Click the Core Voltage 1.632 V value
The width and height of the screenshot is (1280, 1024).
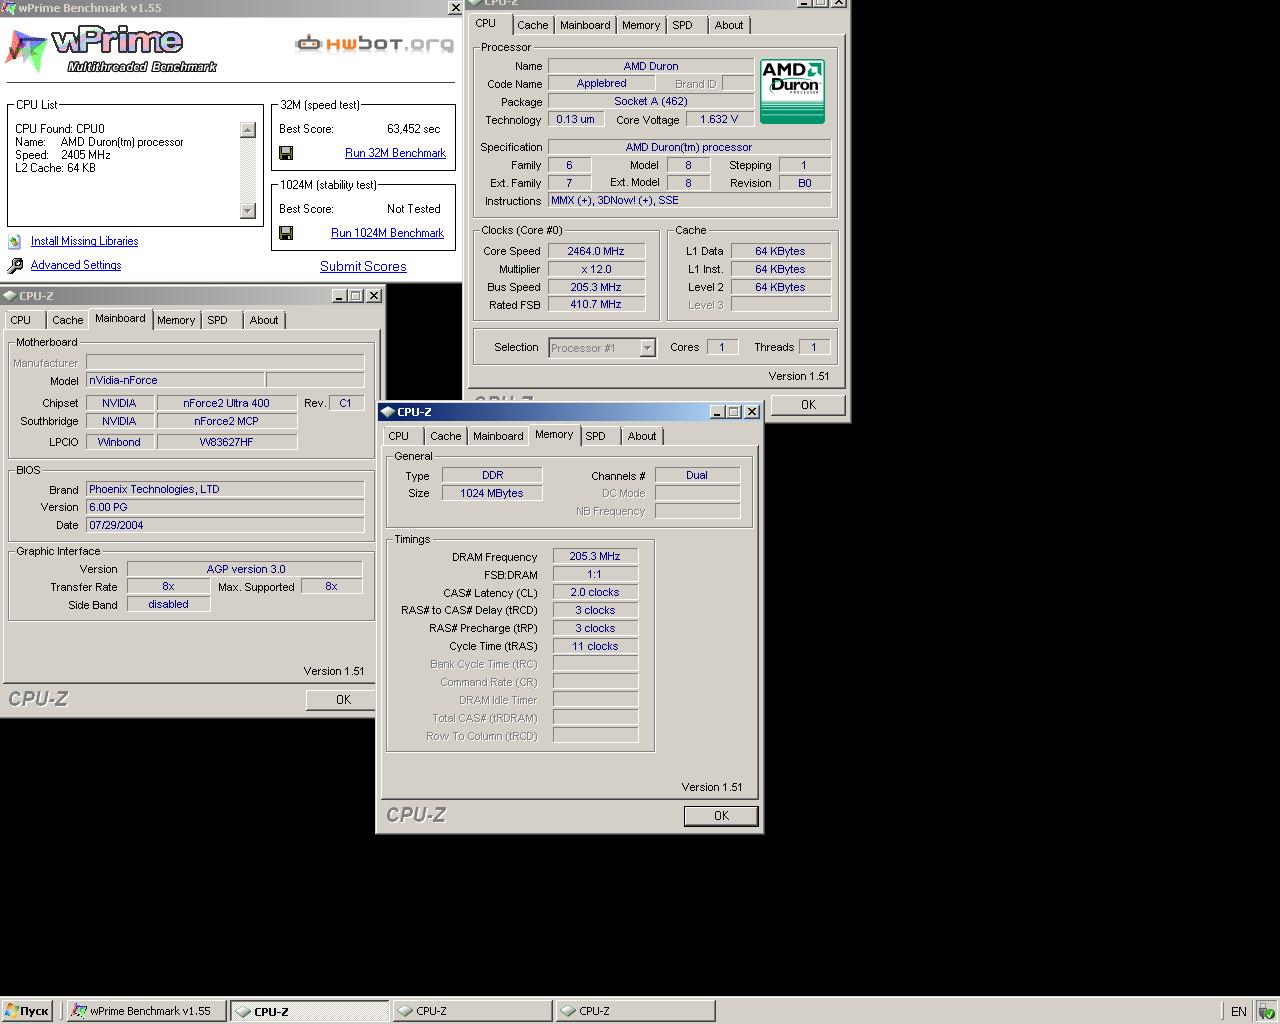pyautogui.click(x=719, y=120)
